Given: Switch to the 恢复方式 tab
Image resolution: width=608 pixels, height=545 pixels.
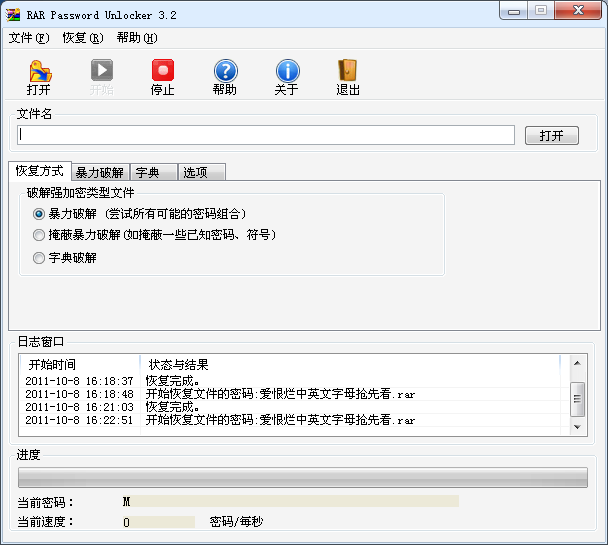Looking at the screenshot, I should 40,171.
